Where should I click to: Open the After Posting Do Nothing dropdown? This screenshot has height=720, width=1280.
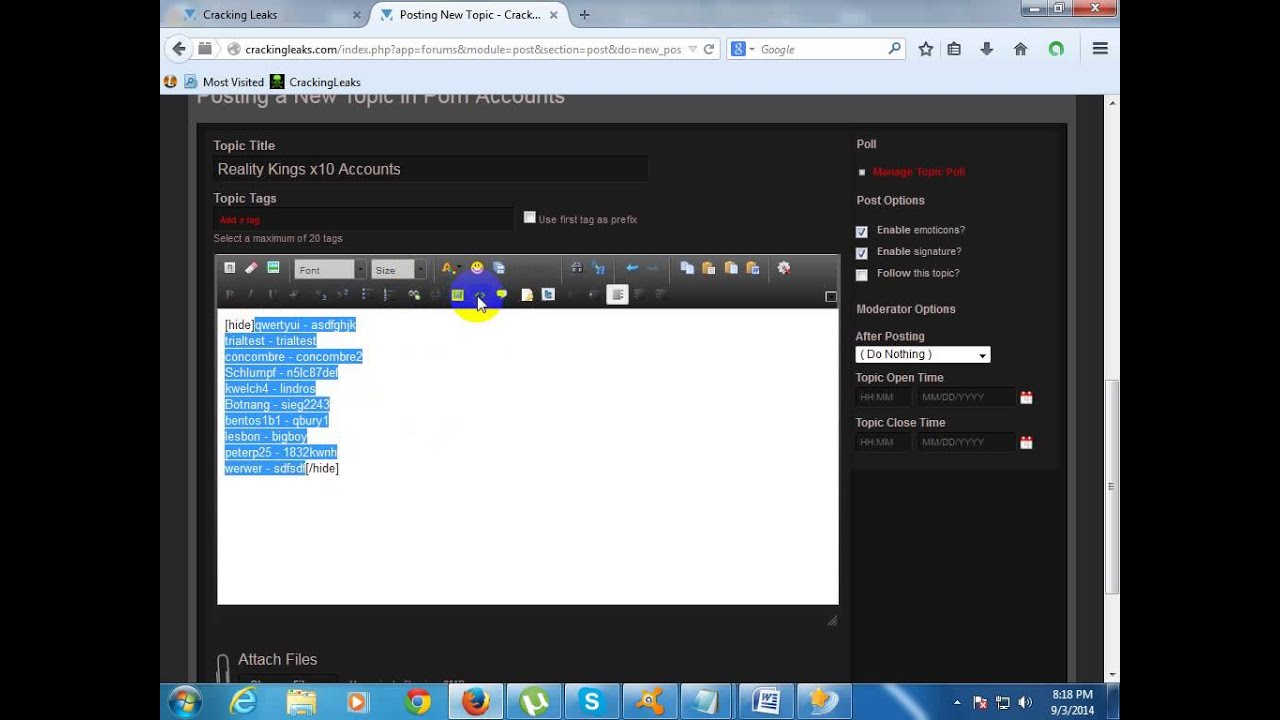pos(923,354)
